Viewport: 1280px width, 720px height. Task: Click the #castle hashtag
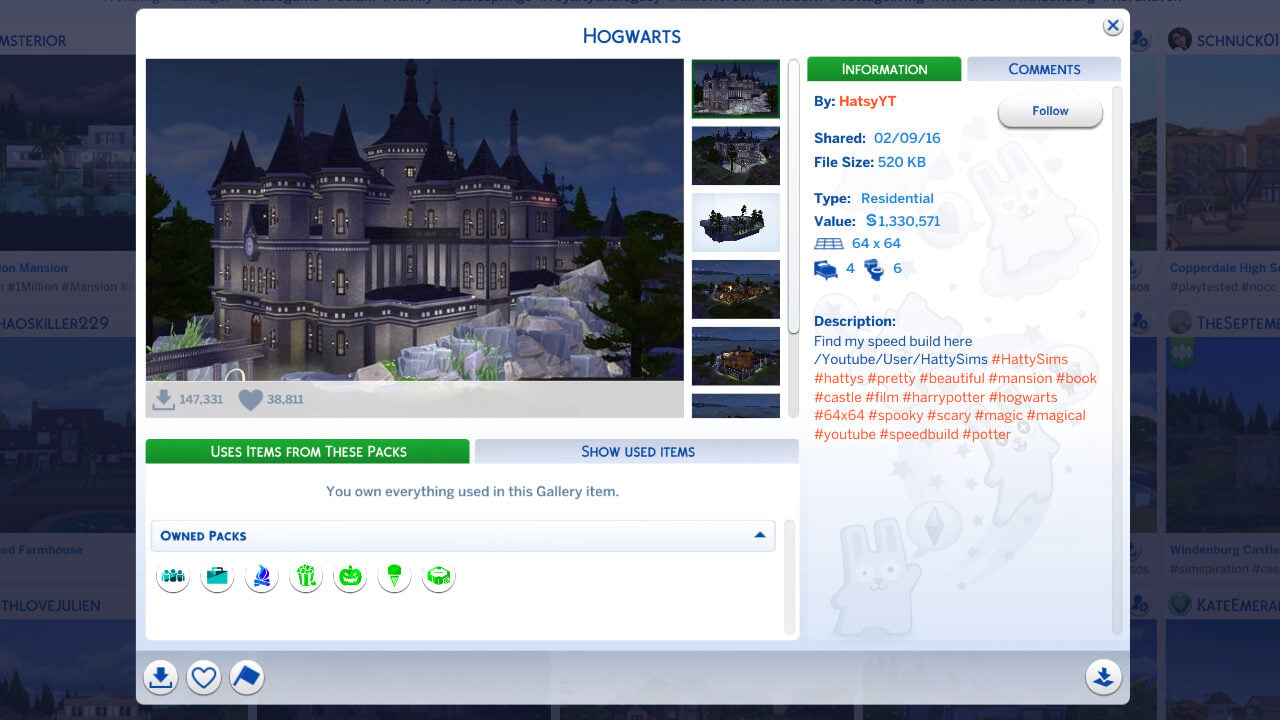(x=838, y=397)
